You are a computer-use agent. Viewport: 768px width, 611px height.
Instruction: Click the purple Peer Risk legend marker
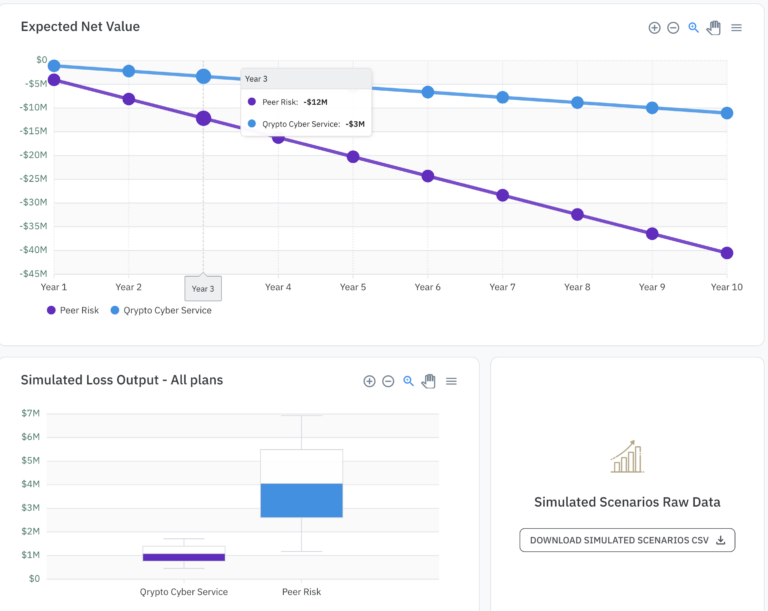51,310
